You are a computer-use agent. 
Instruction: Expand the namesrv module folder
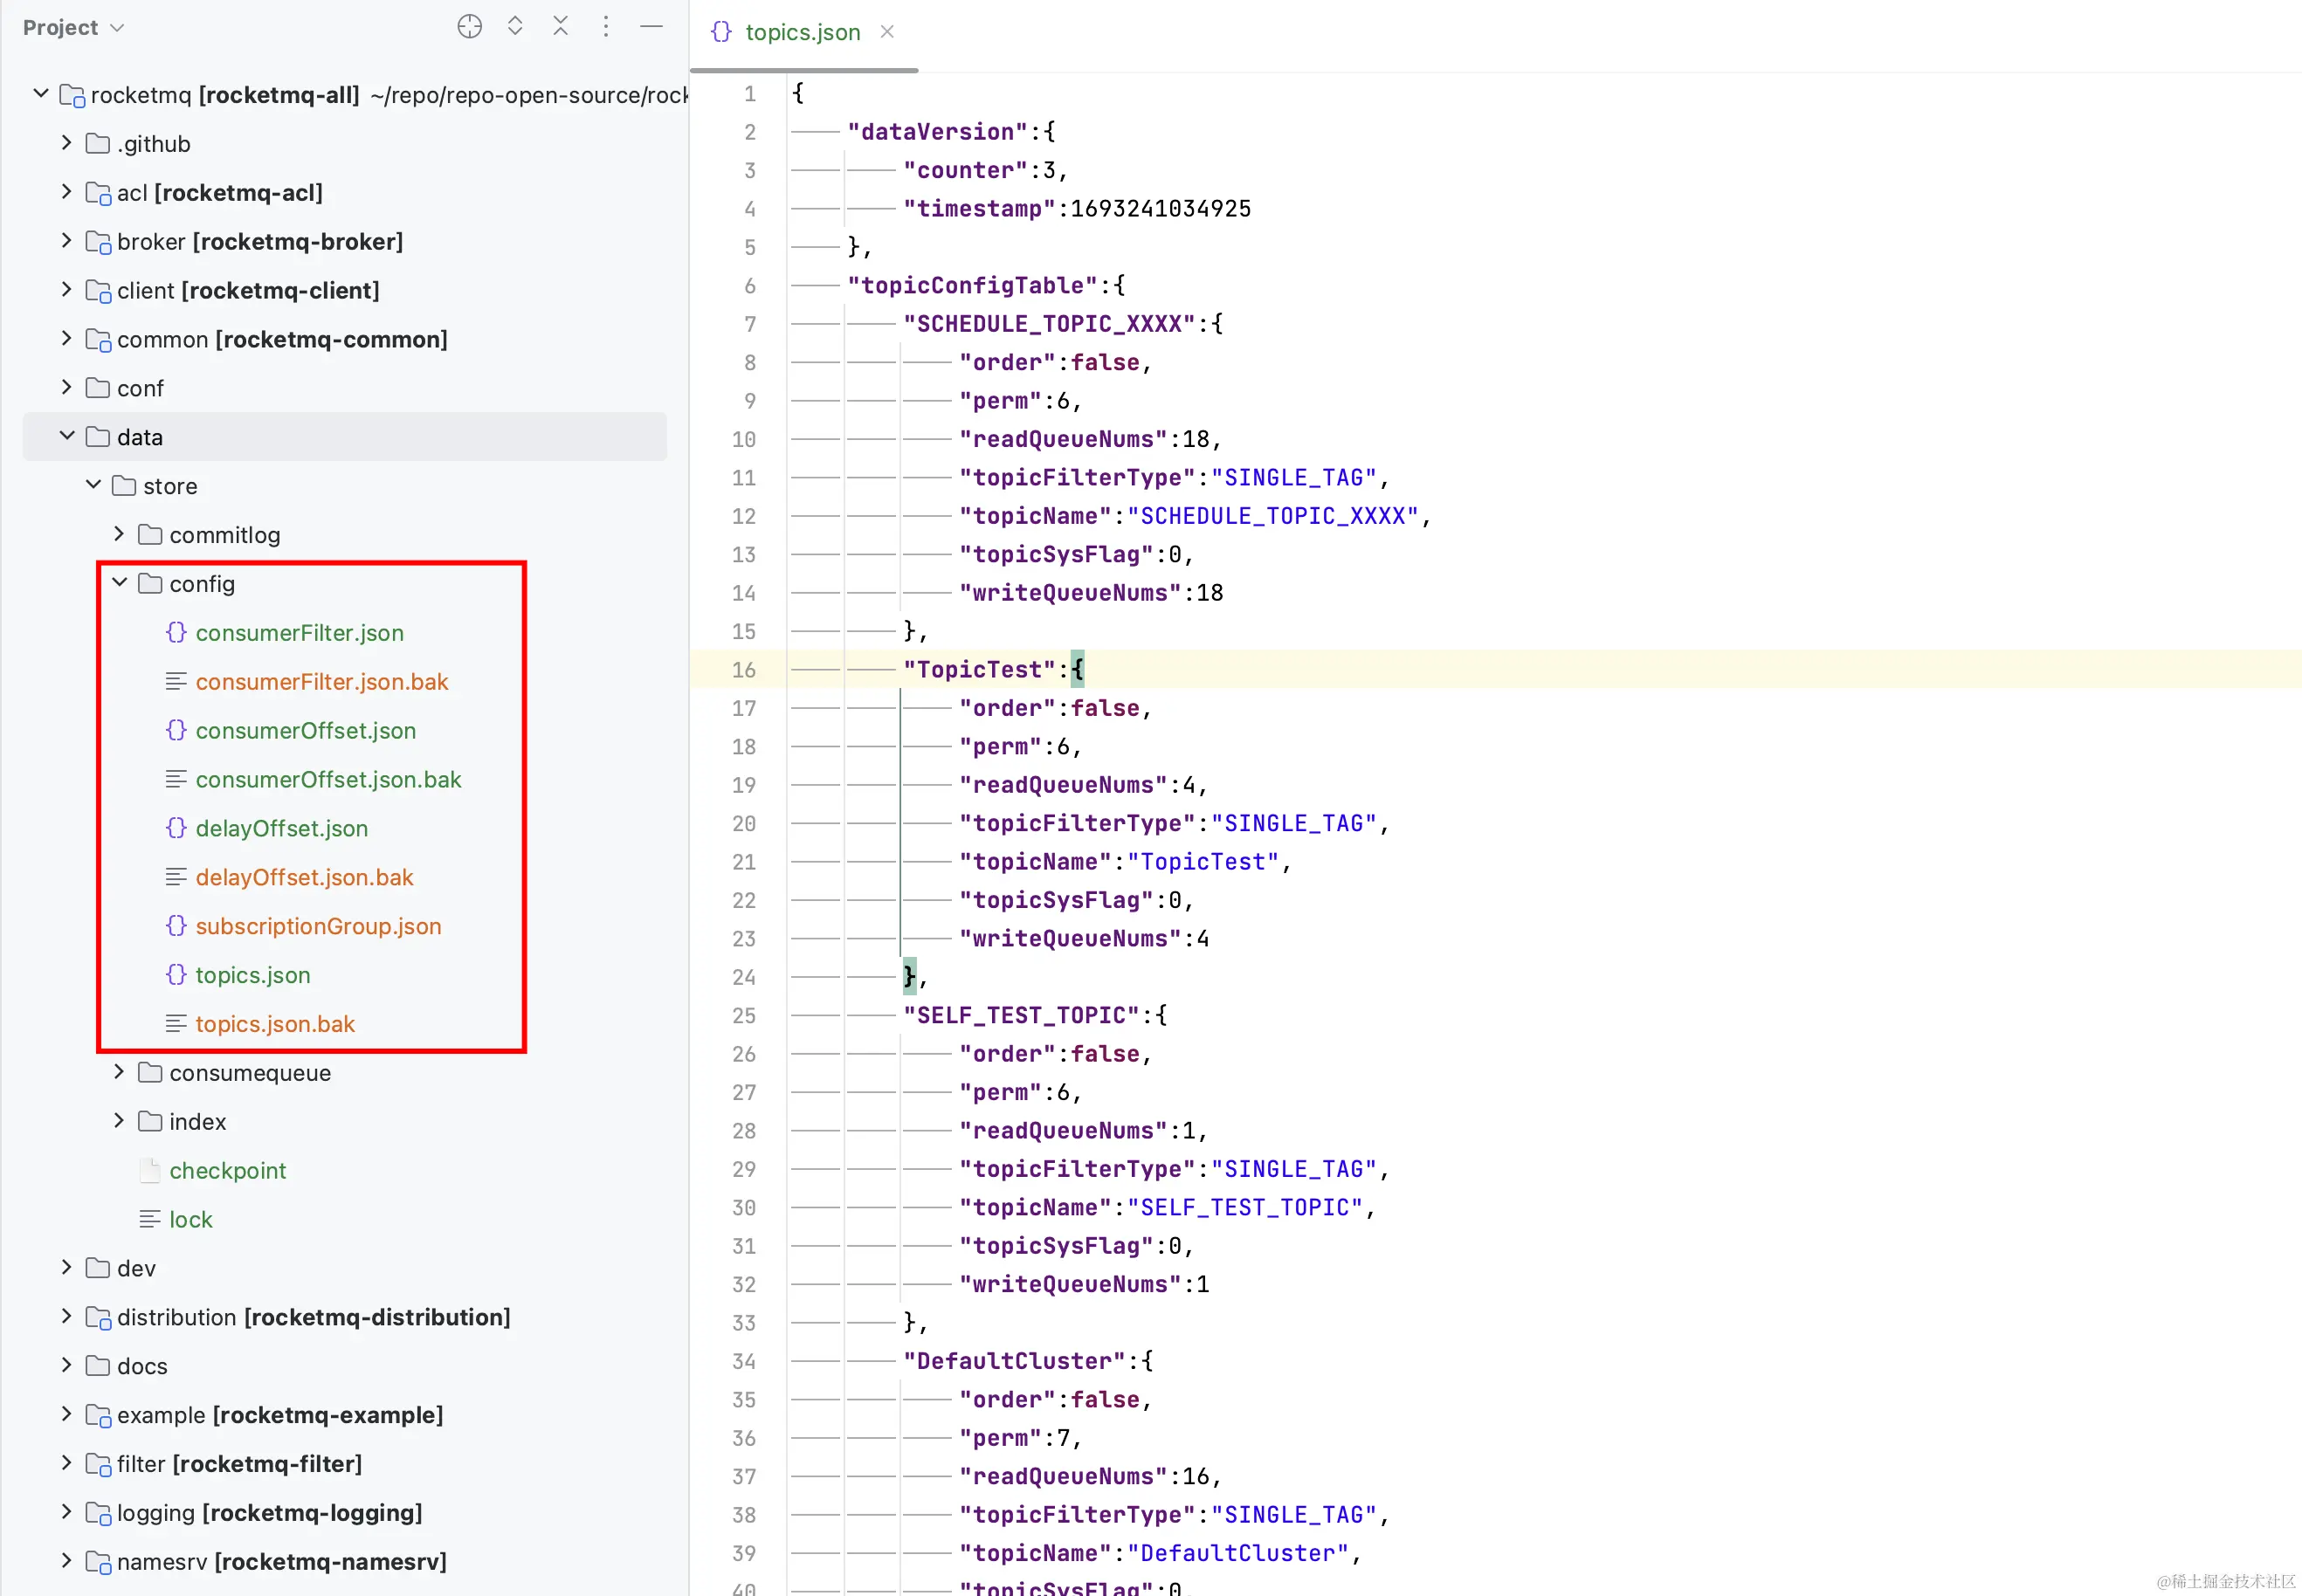67,1561
